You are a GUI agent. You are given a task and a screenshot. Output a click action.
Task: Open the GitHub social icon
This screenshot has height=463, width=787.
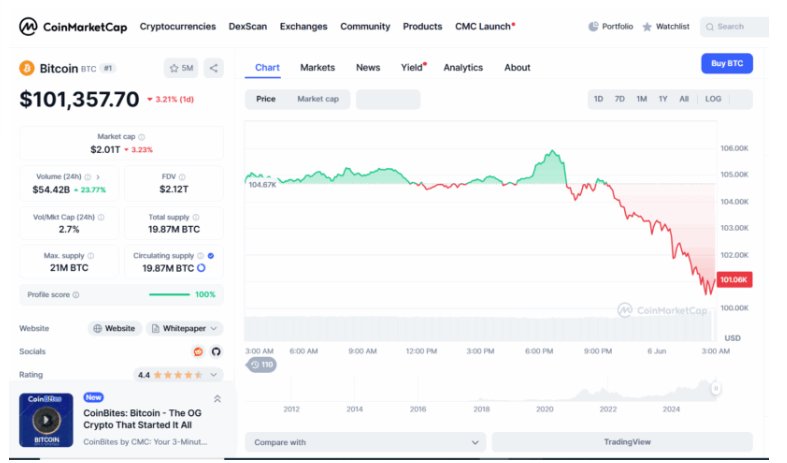click(216, 352)
